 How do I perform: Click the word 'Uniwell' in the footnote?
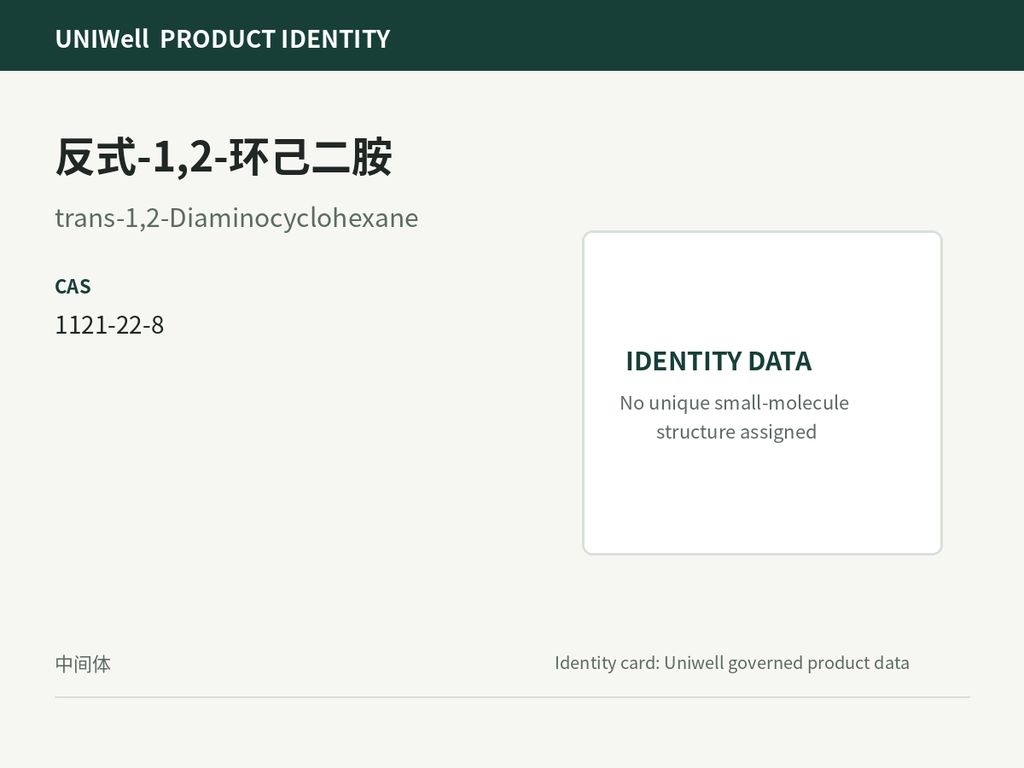pyautogui.click(x=693, y=663)
